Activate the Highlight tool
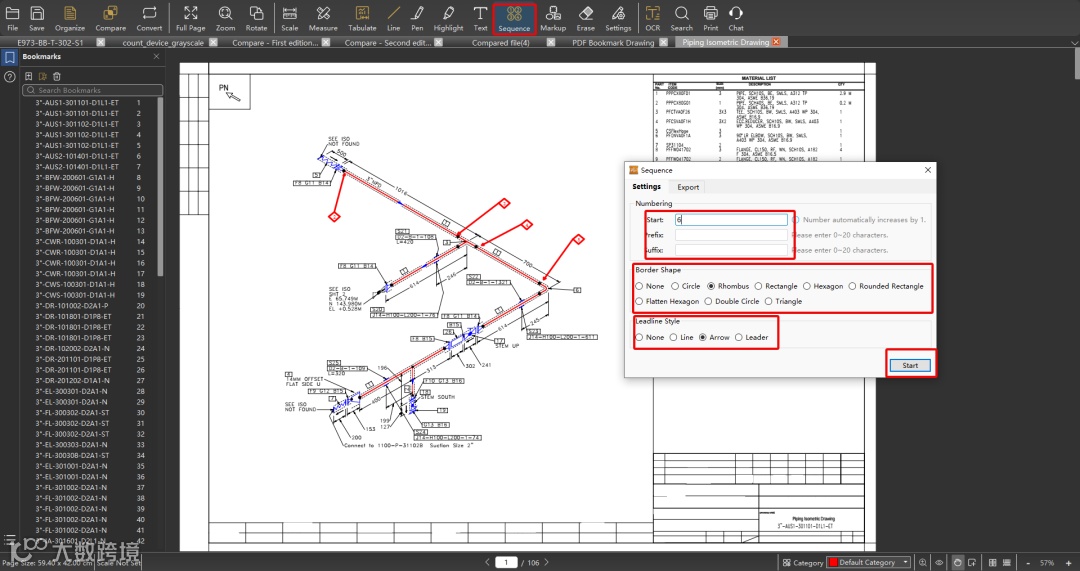This screenshot has width=1080, height=571. pyautogui.click(x=448, y=19)
